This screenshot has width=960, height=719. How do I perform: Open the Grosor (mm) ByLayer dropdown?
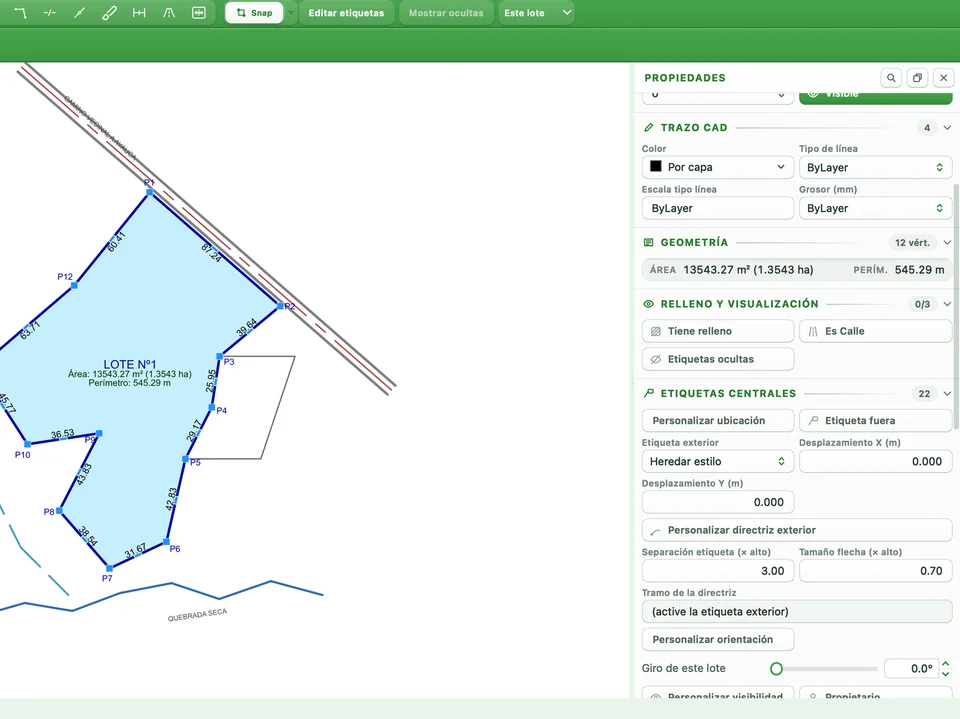[x=876, y=208]
